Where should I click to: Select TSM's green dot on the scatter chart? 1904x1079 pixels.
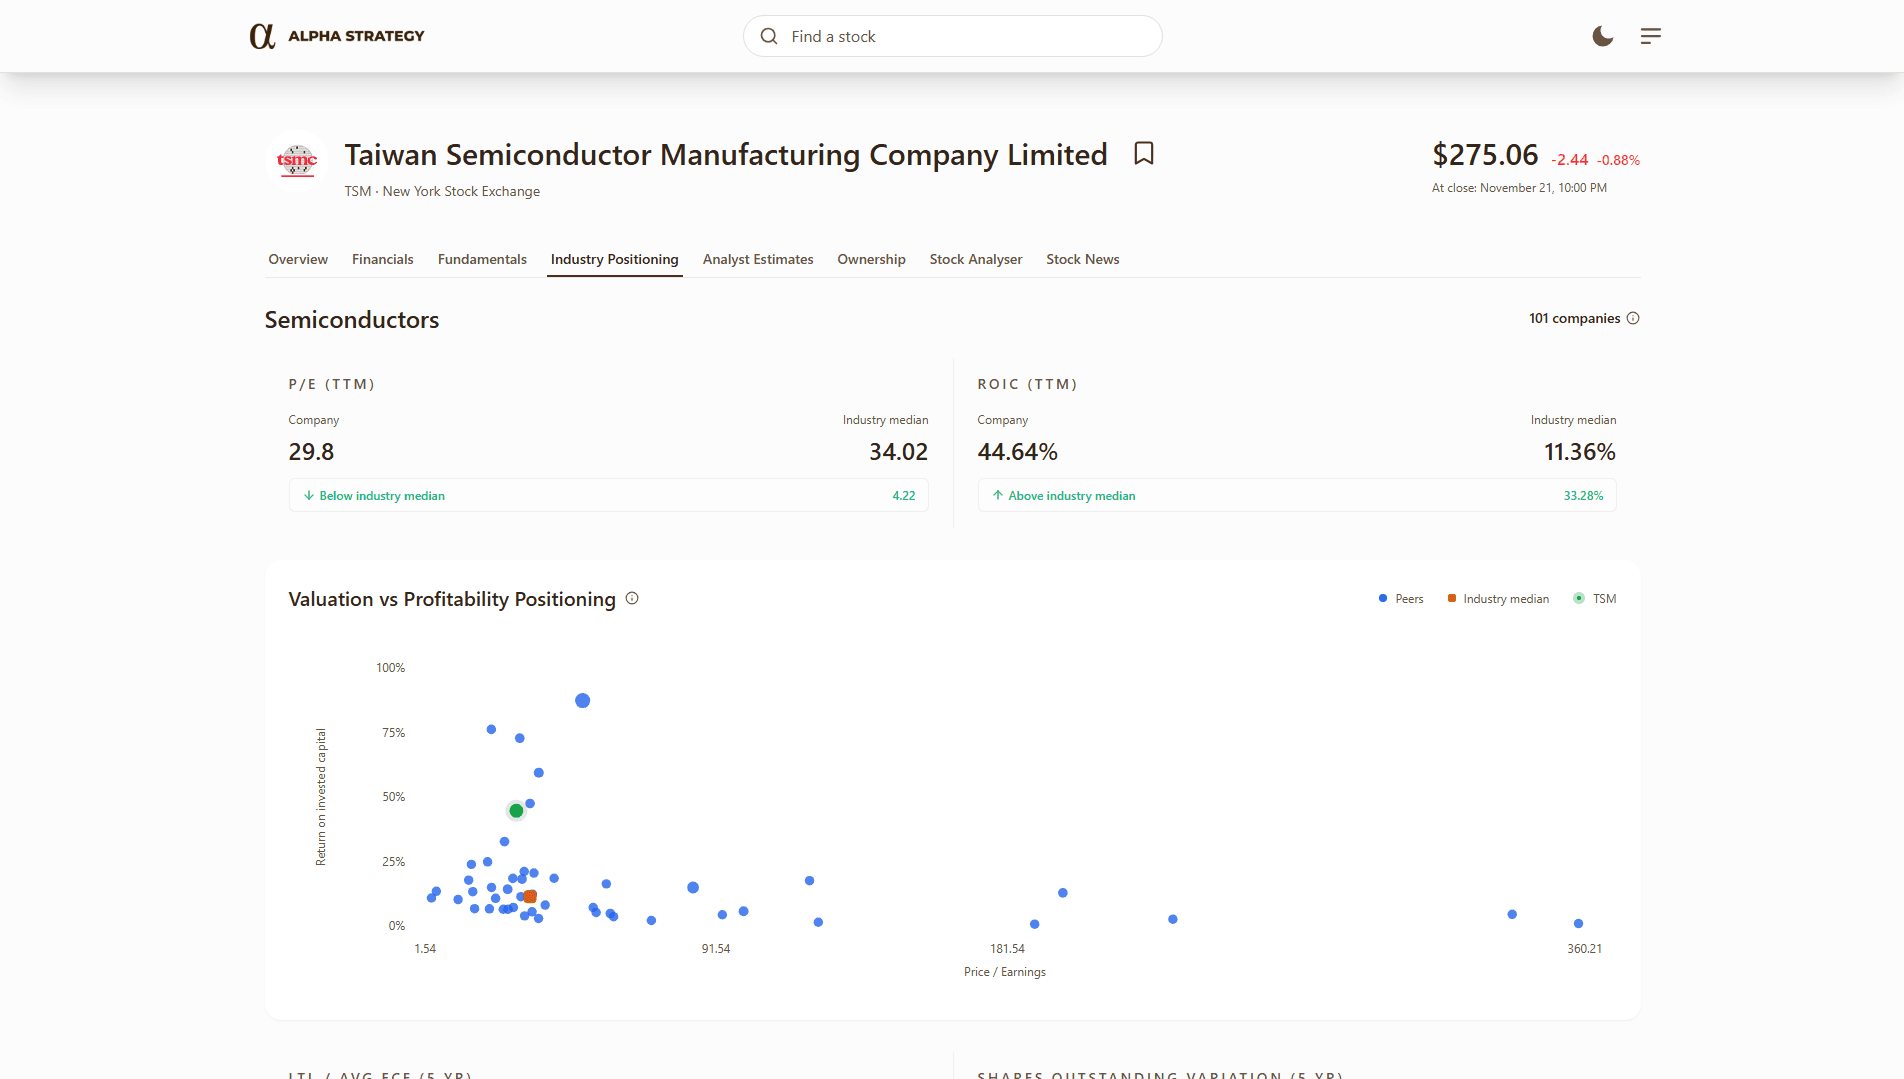click(516, 810)
